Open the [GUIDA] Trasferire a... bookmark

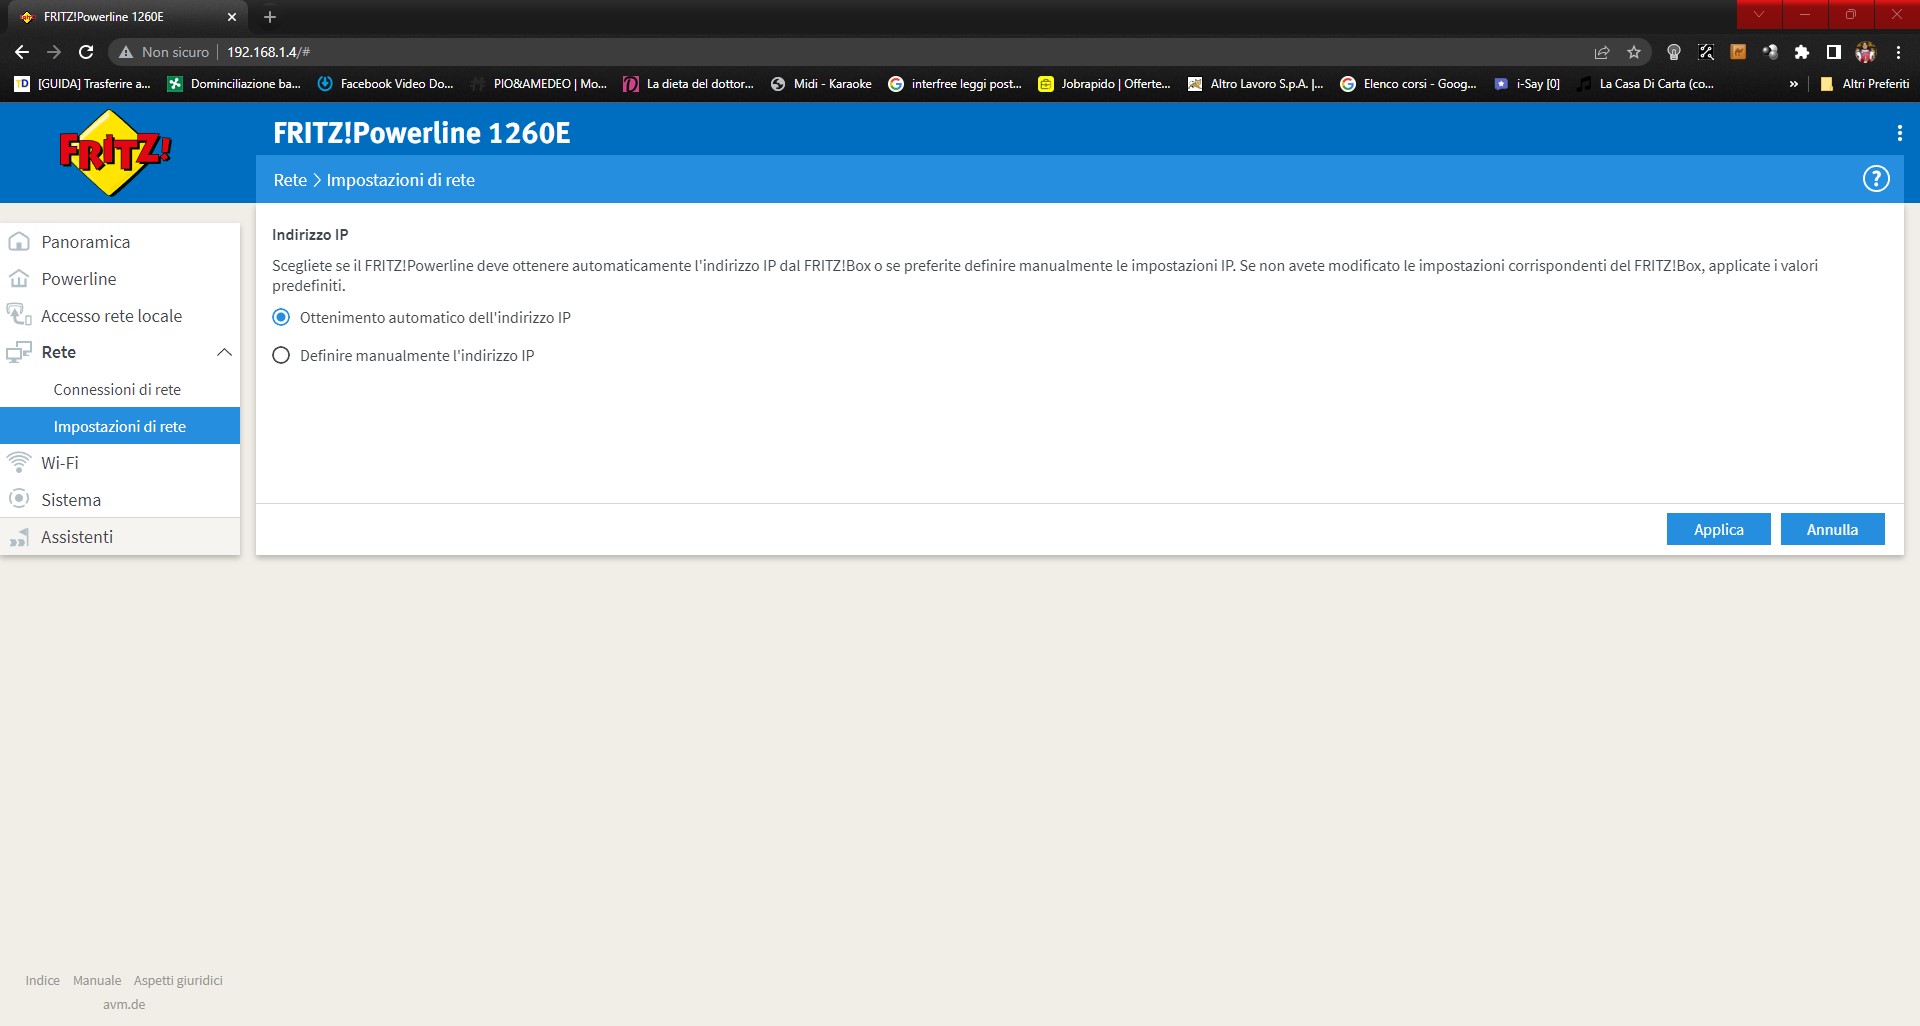(x=83, y=84)
